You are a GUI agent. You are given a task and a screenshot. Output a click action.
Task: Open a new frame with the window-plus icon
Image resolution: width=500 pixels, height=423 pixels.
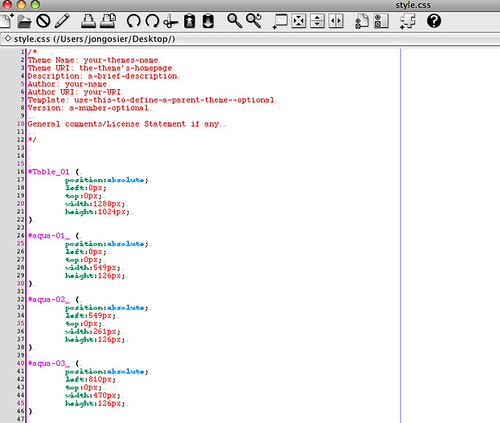click(x=280, y=21)
